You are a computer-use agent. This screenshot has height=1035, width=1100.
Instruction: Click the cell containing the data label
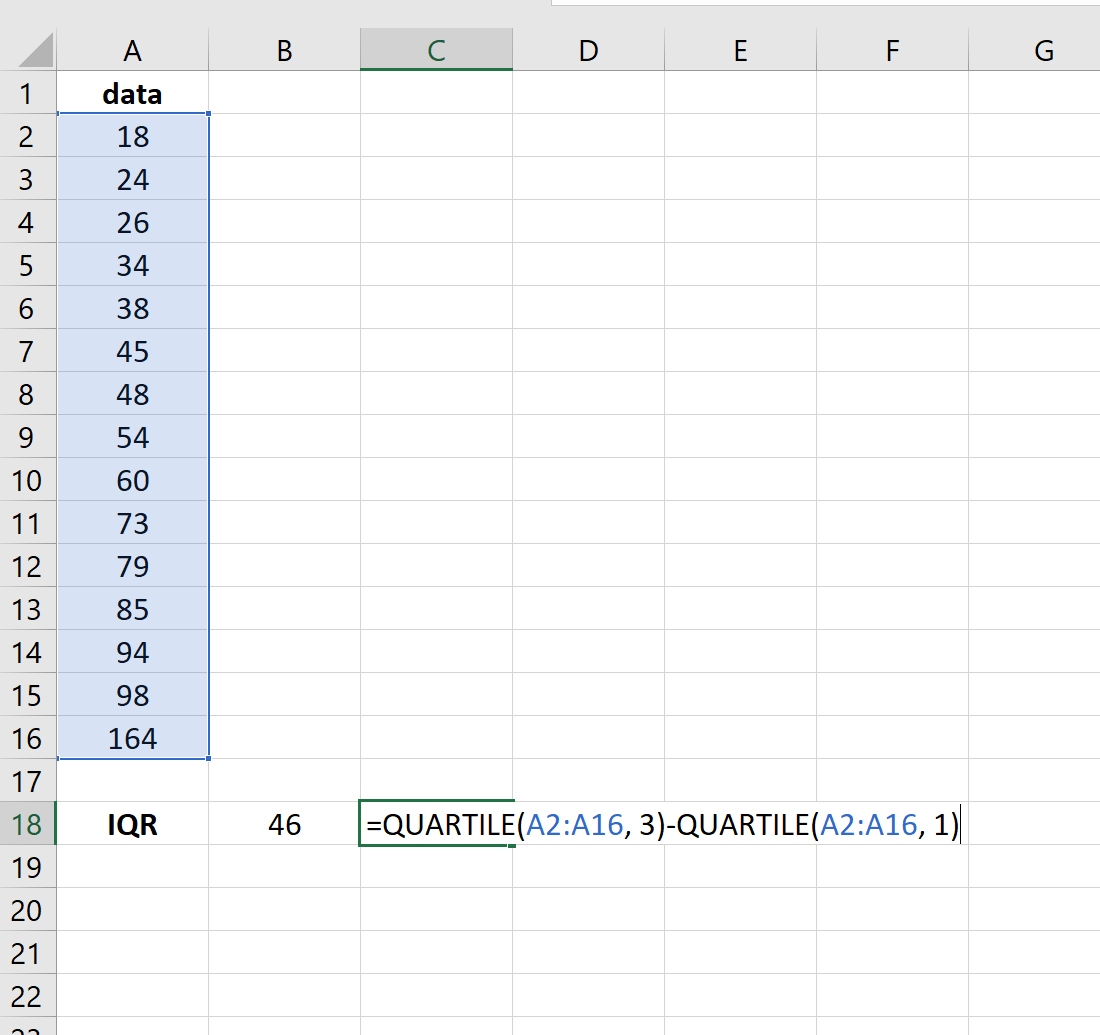click(x=133, y=93)
